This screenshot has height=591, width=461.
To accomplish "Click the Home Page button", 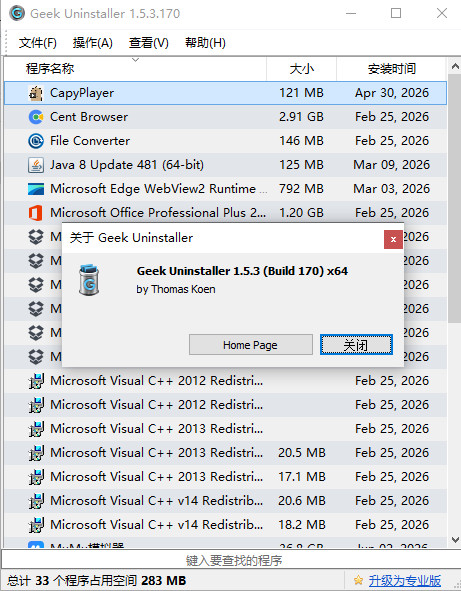I will click(251, 344).
